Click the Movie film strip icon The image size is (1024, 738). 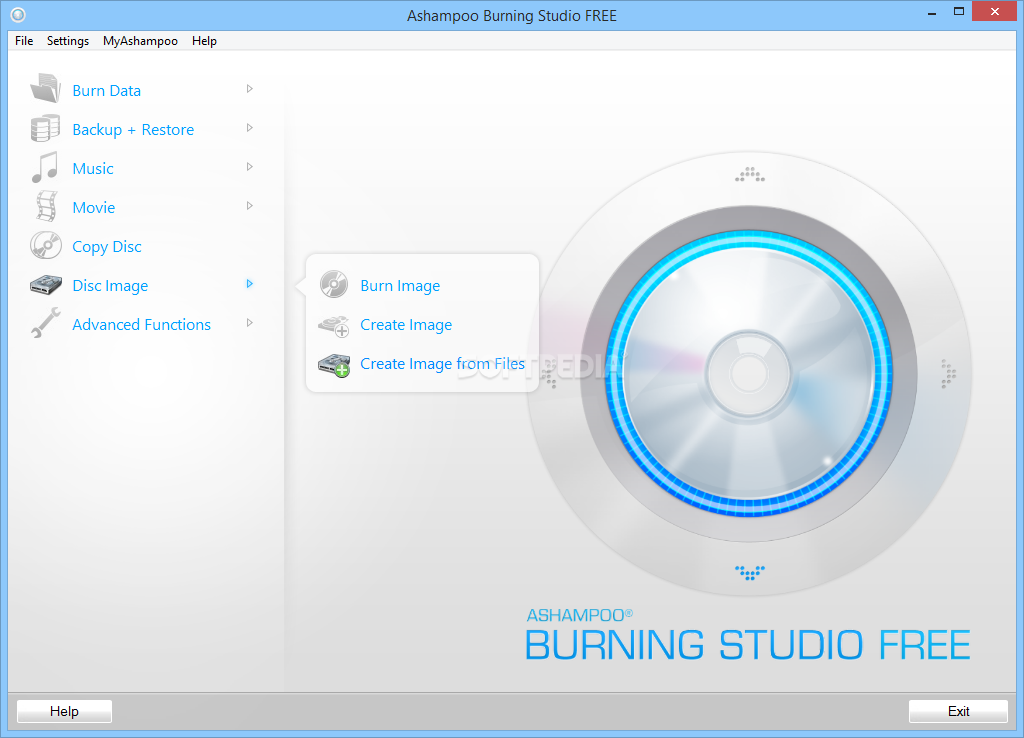click(46, 206)
